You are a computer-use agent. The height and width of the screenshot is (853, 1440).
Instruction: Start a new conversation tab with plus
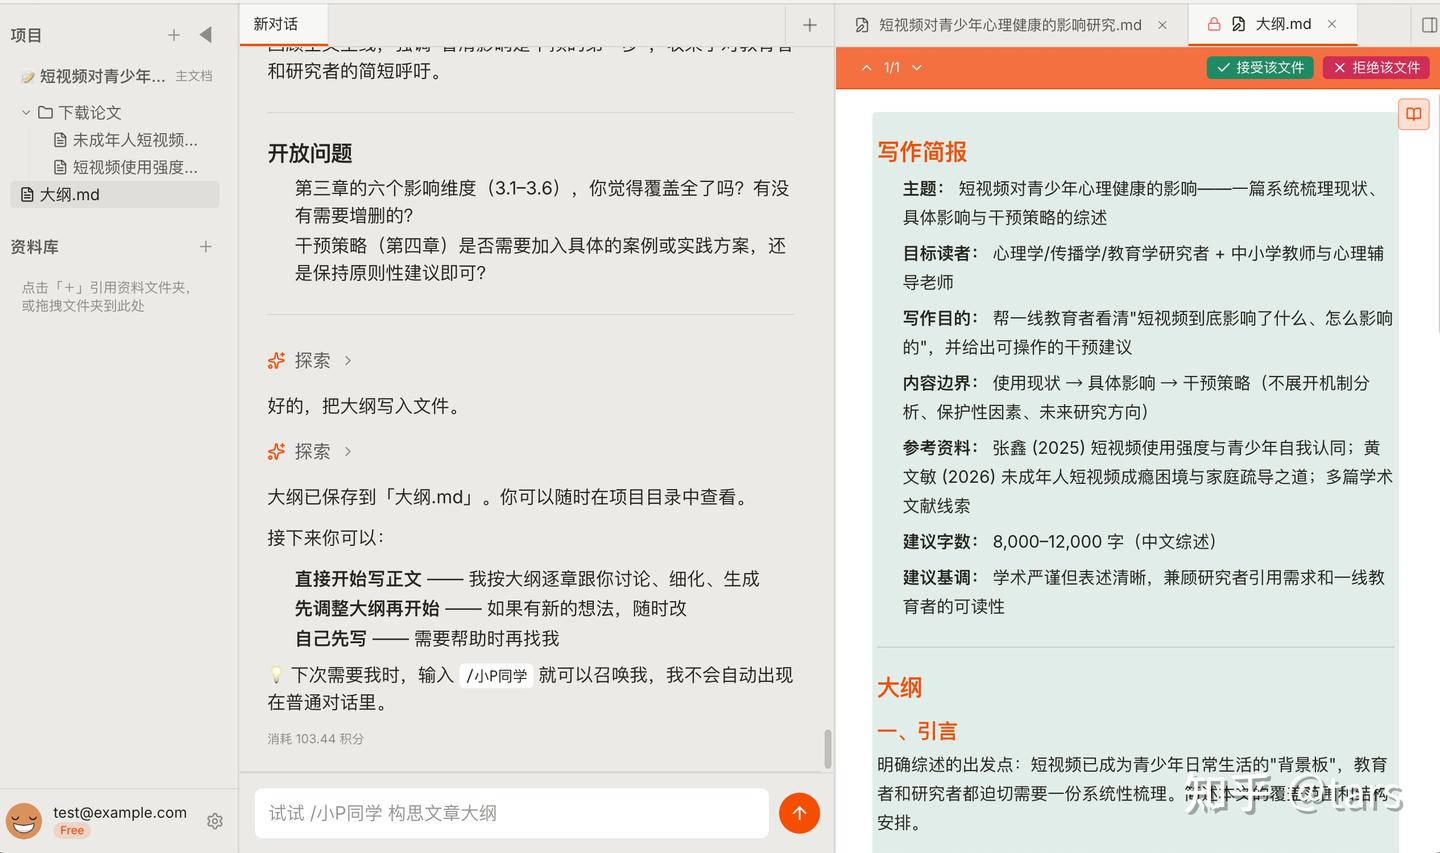coord(810,25)
